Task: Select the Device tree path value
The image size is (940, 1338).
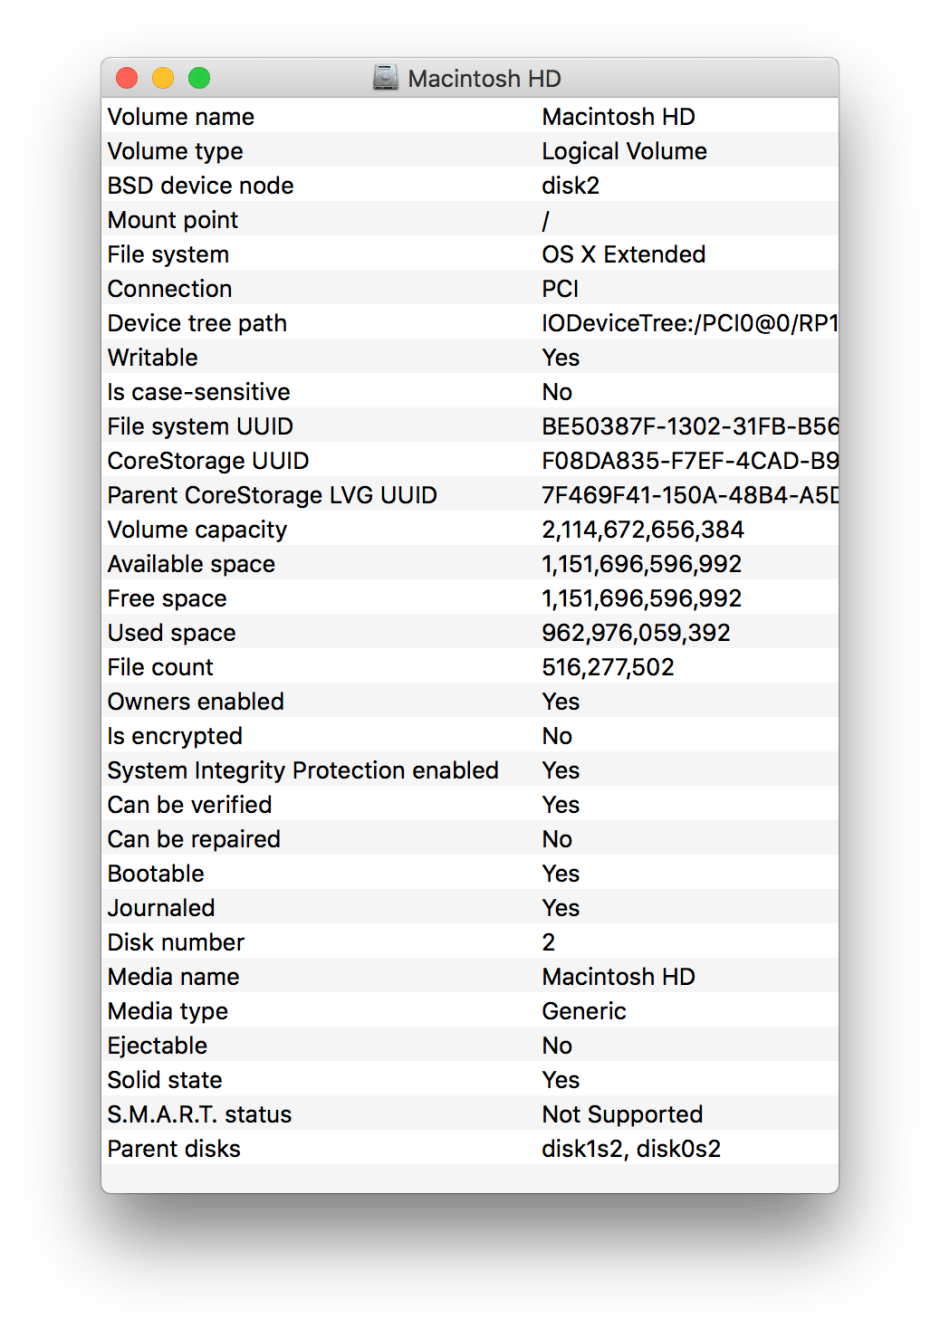Action: [x=689, y=323]
